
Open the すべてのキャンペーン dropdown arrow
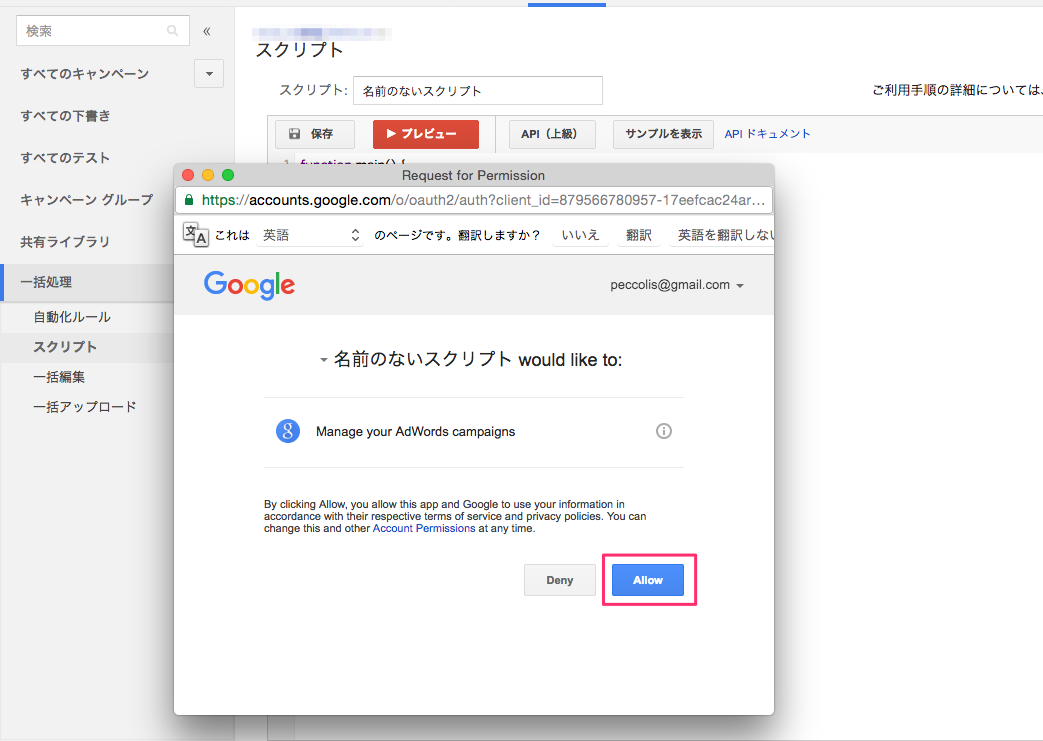pos(209,74)
